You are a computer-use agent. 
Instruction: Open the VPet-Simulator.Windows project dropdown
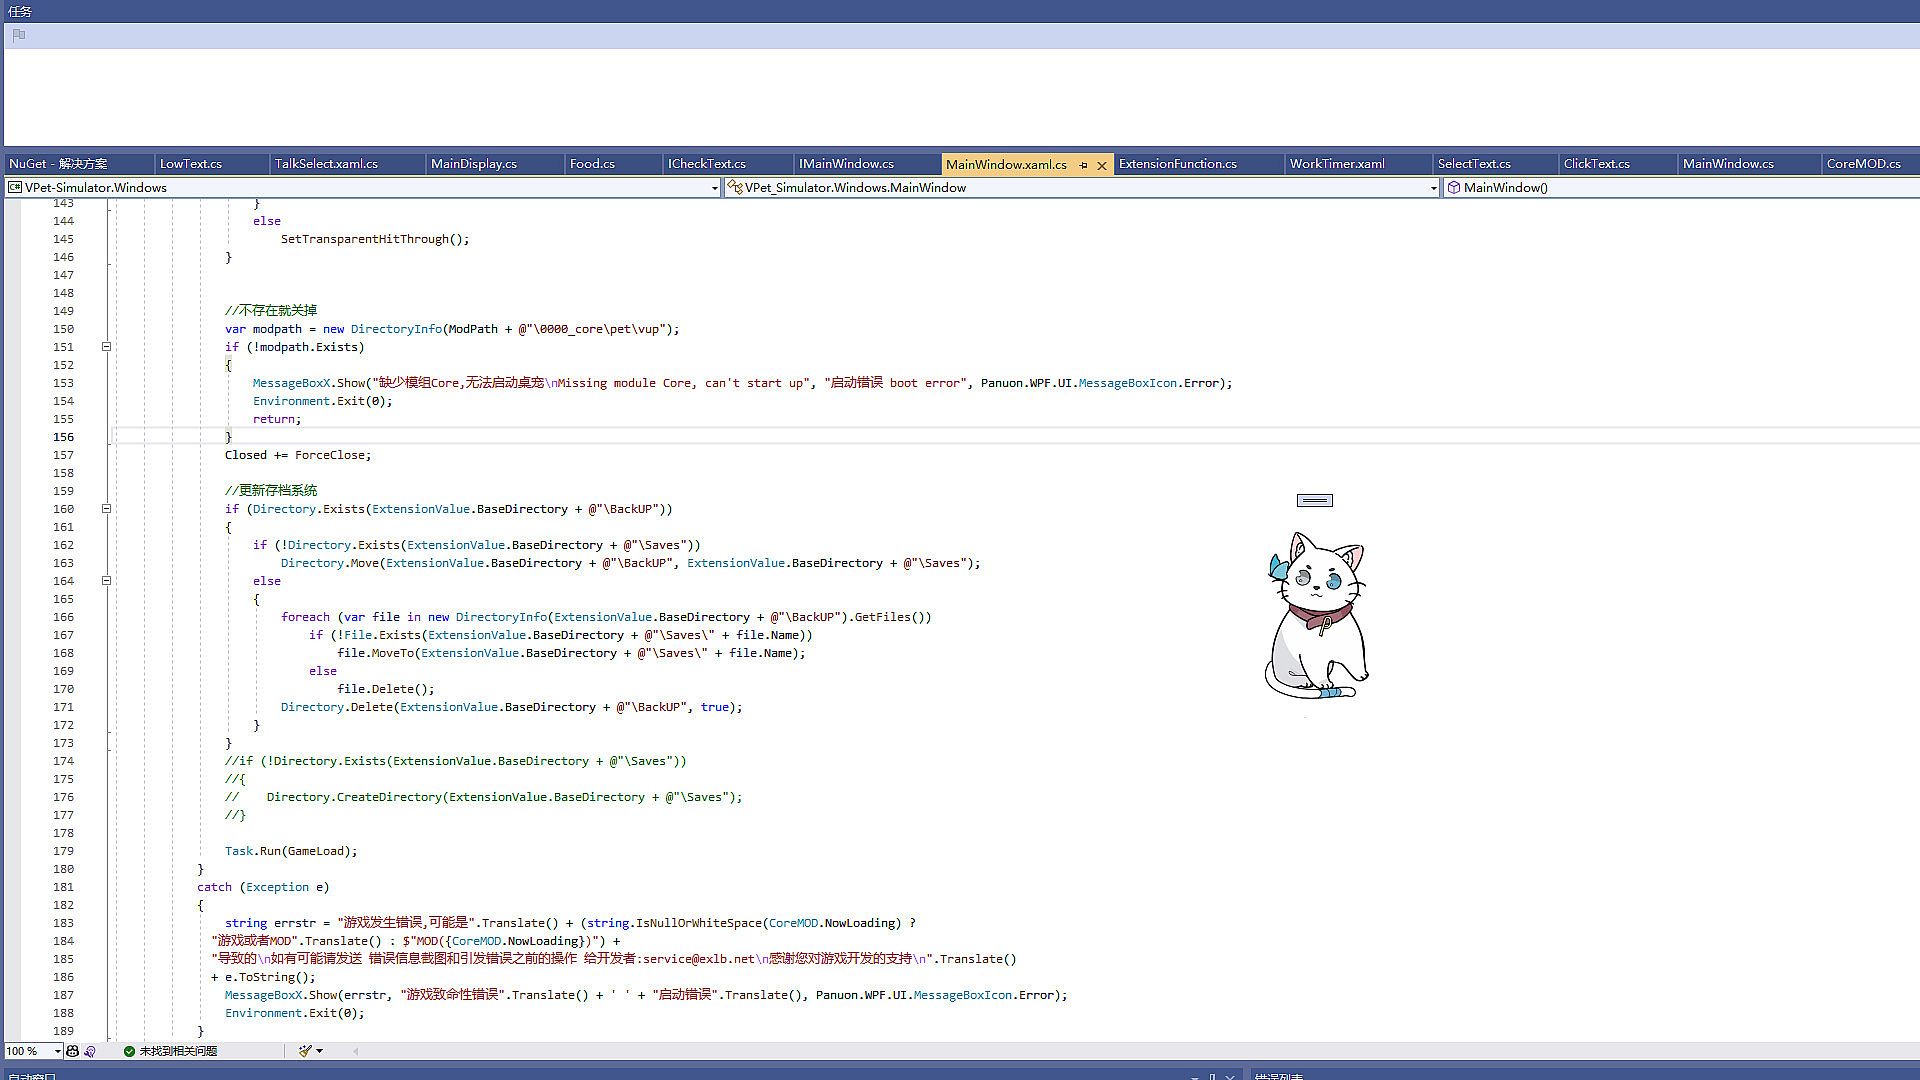(714, 188)
